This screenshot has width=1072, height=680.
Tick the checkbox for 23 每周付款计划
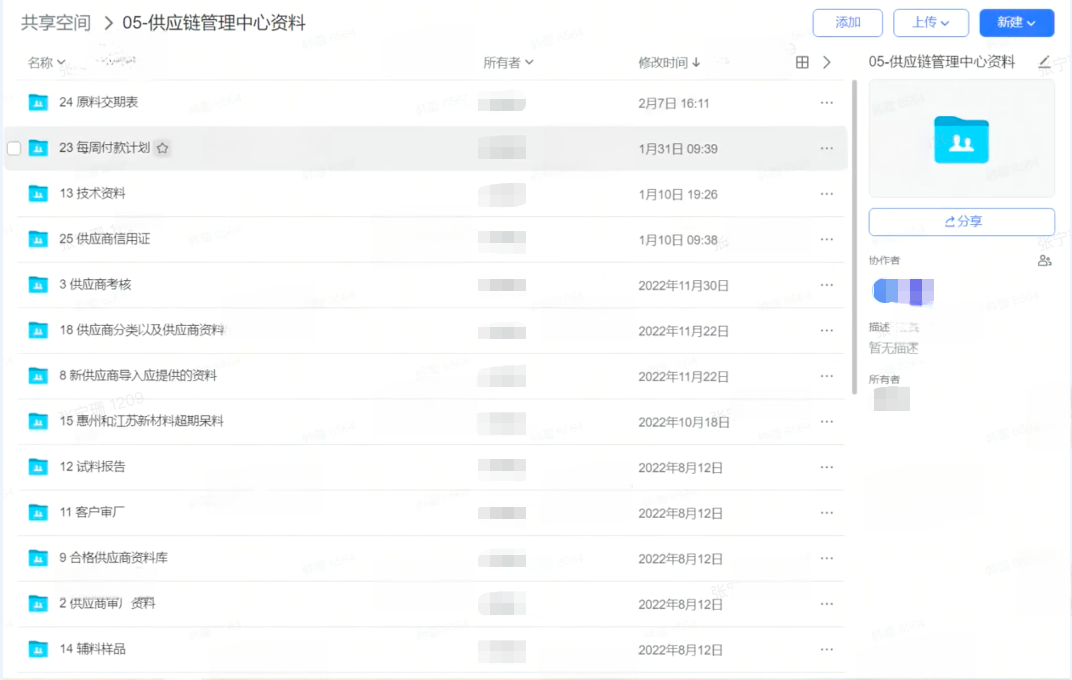tap(14, 148)
